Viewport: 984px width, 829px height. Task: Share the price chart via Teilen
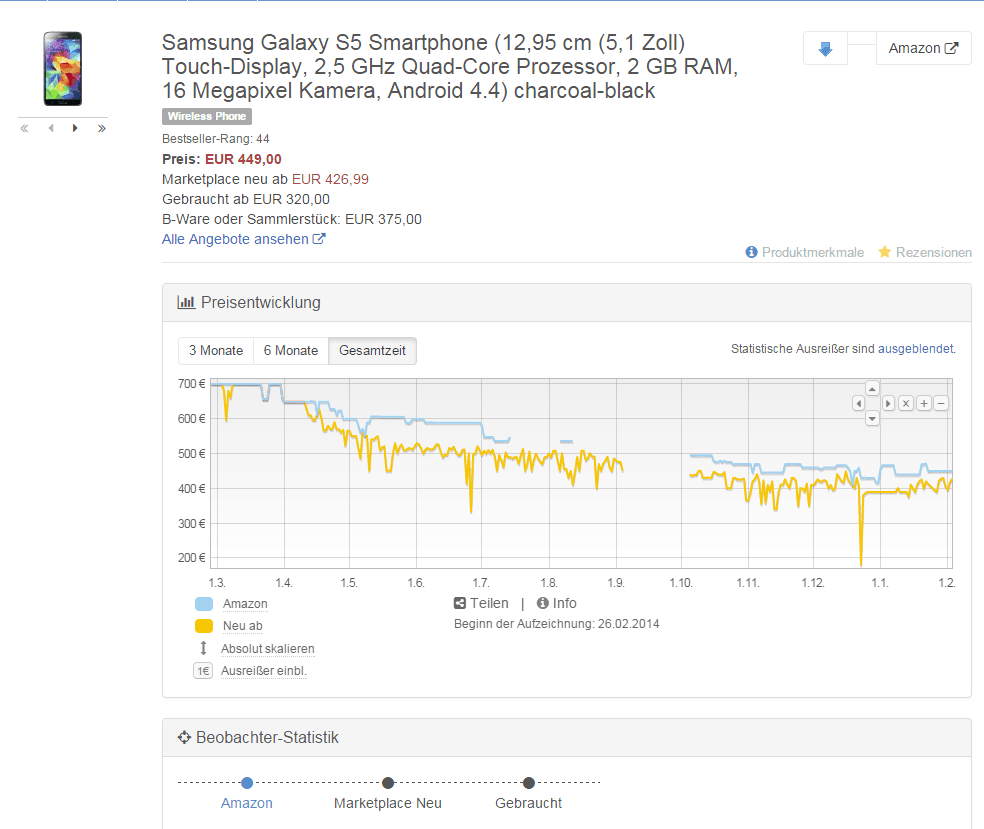[x=481, y=603]
